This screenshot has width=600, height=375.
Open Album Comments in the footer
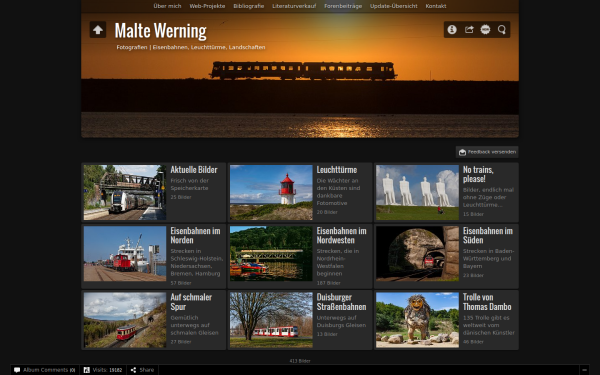[44, 370]
